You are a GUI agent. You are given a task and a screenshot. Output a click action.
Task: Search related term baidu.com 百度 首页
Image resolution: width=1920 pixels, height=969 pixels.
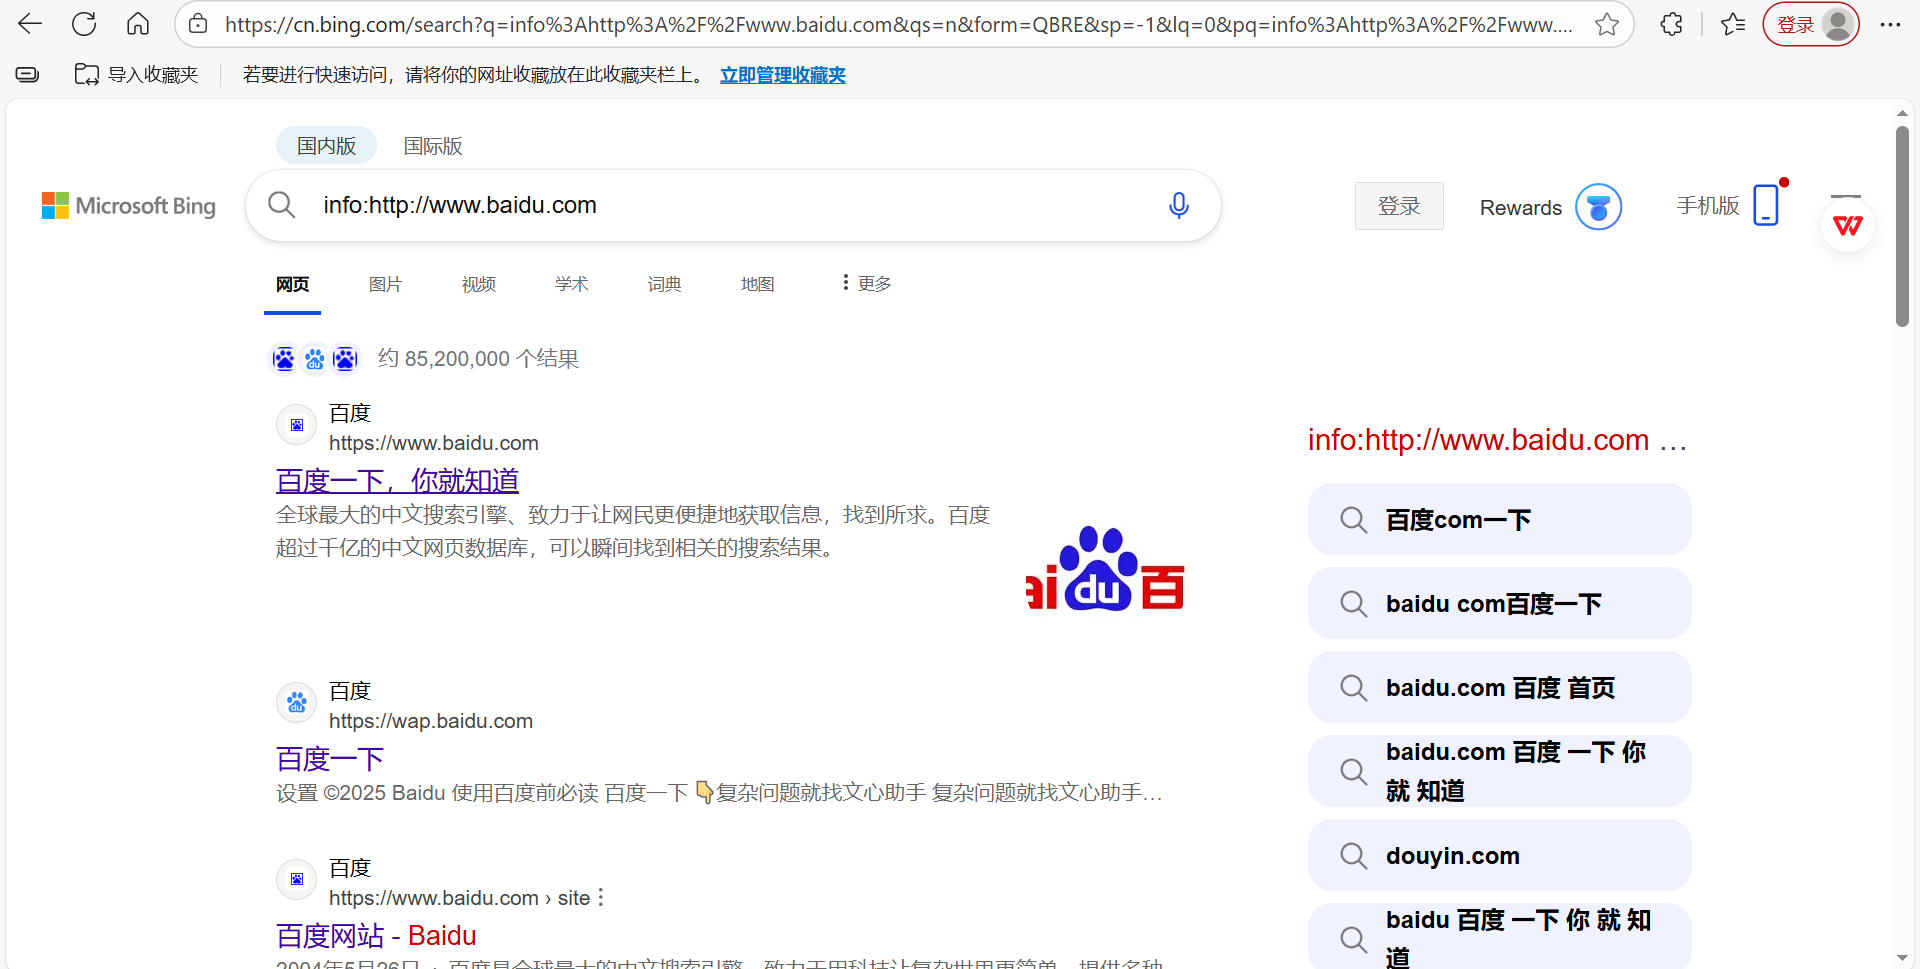(x=1499, y=688)
